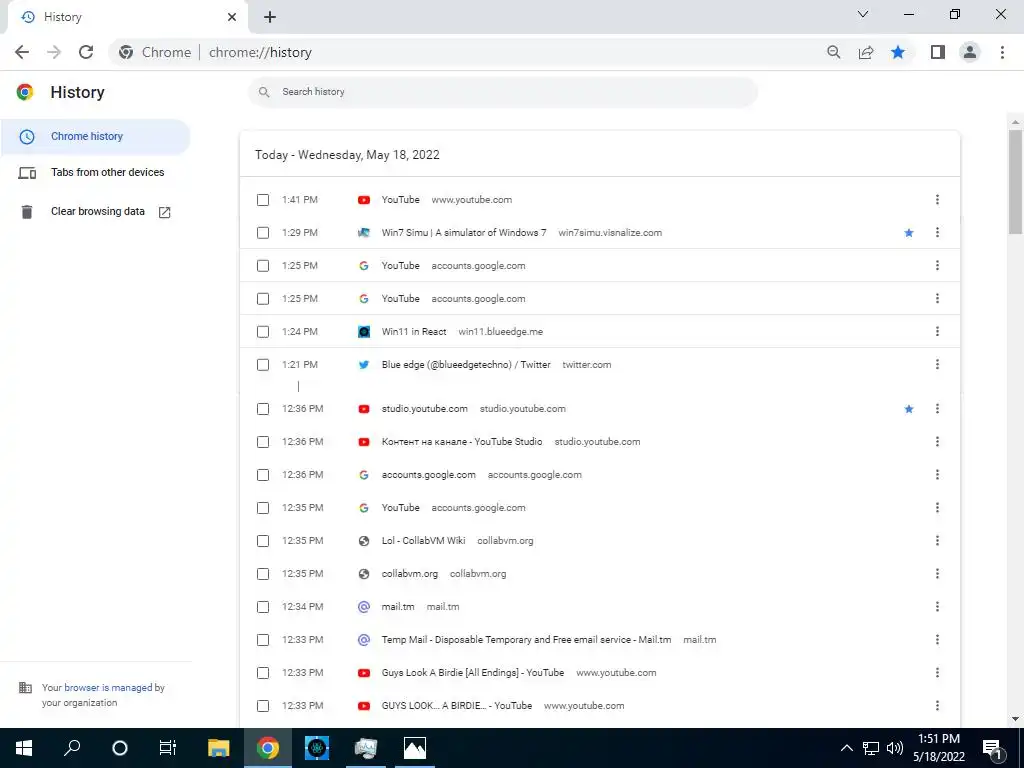Screen dimensions: 1024x768
Task: Open more actions for Win11 in React entry
Action: (x=937, y=332)
